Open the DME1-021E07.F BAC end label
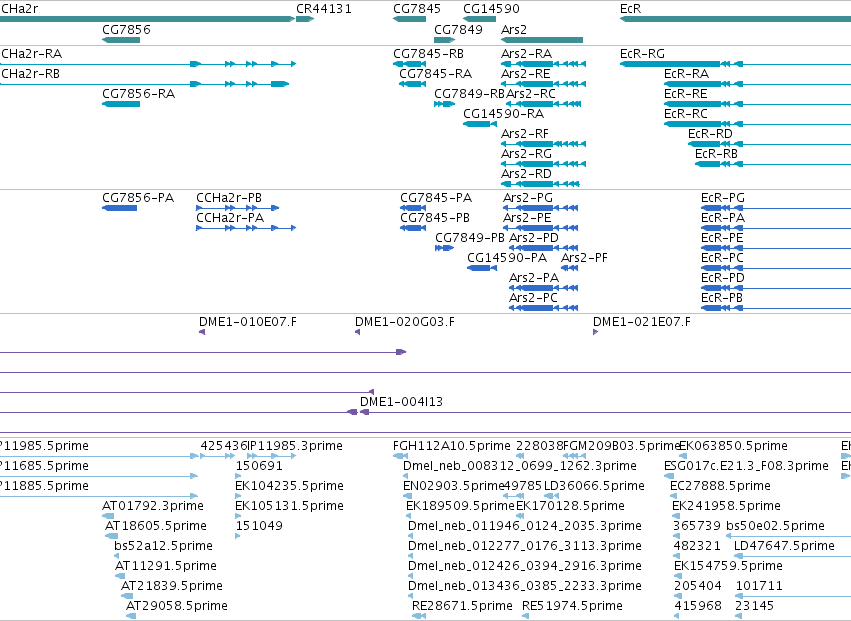This screenshot has height=621, width=851. point(642,322)
